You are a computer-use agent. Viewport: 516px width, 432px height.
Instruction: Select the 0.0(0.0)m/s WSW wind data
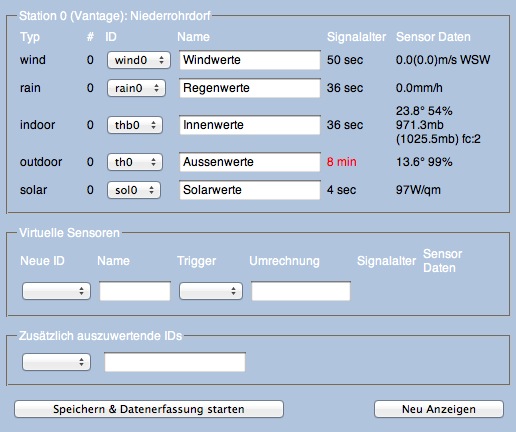(443, 60)
